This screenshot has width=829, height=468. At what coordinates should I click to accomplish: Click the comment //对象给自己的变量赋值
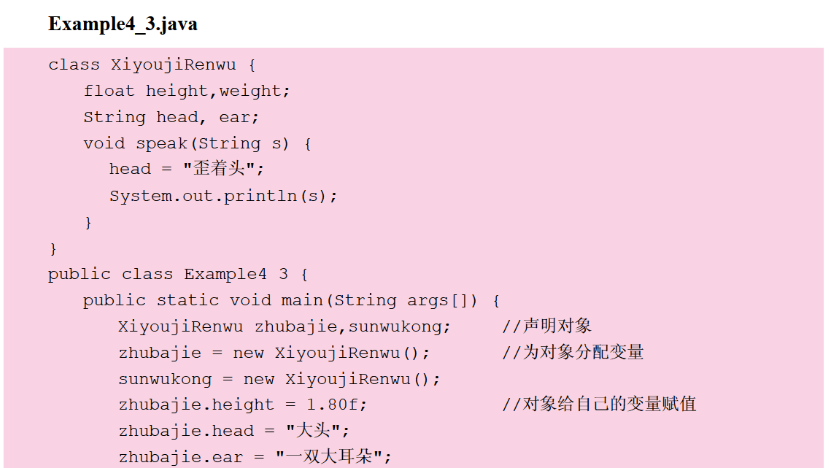pyautogui.click(x=599, y=404)
